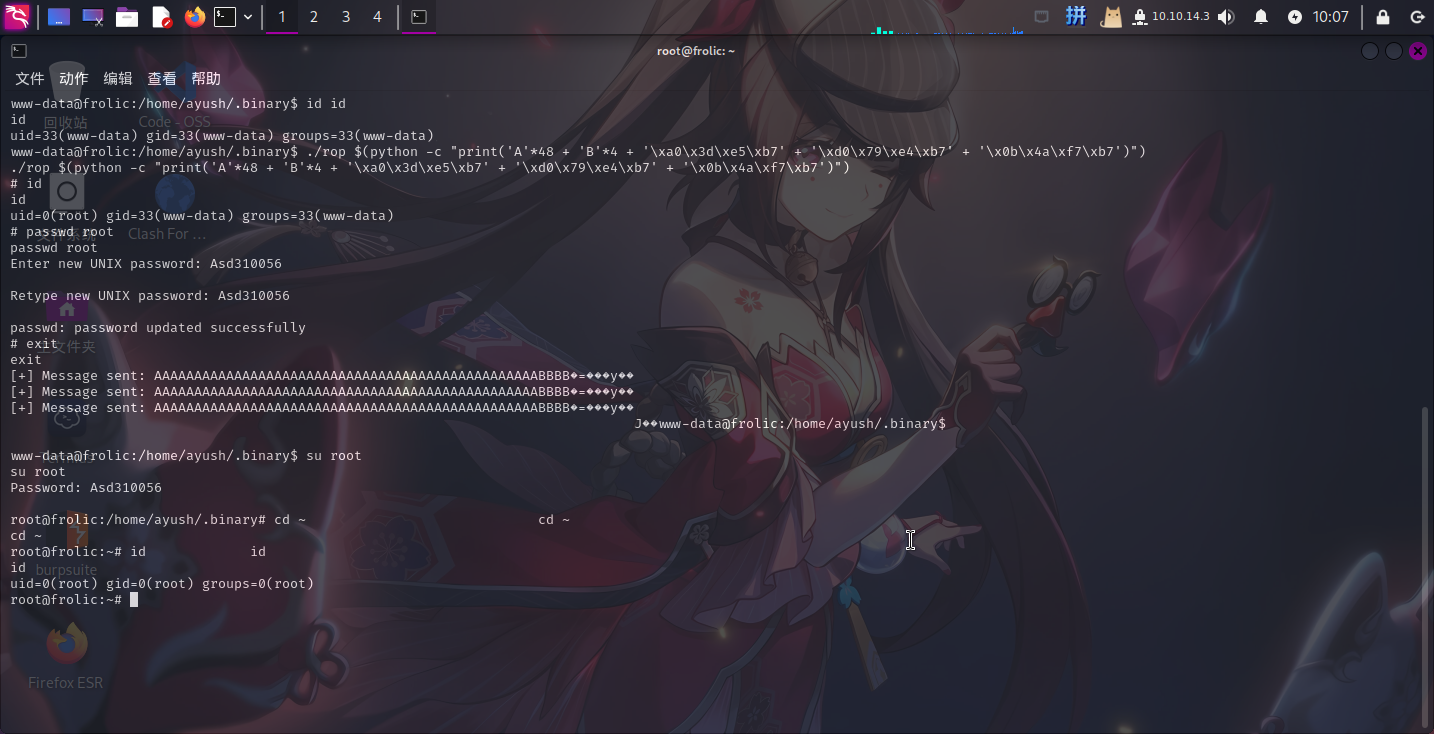Open the 文件 (File) menu
1434x734 pixels.
[x=30, y=79]
